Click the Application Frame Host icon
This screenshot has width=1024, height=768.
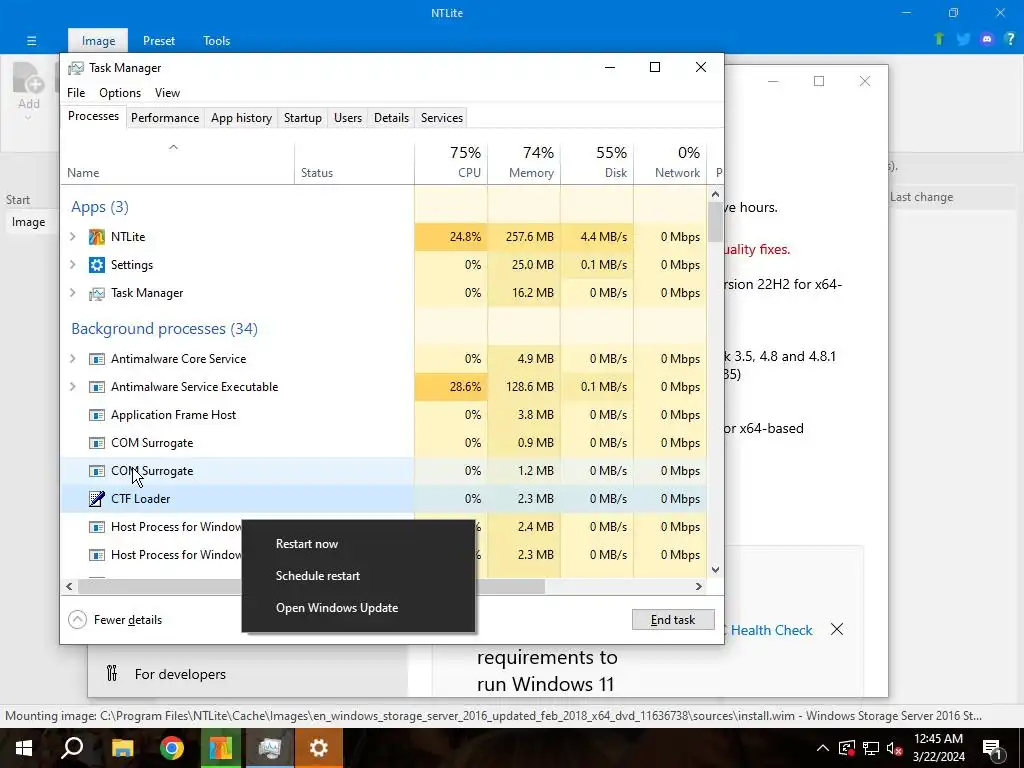click(97, 415)
